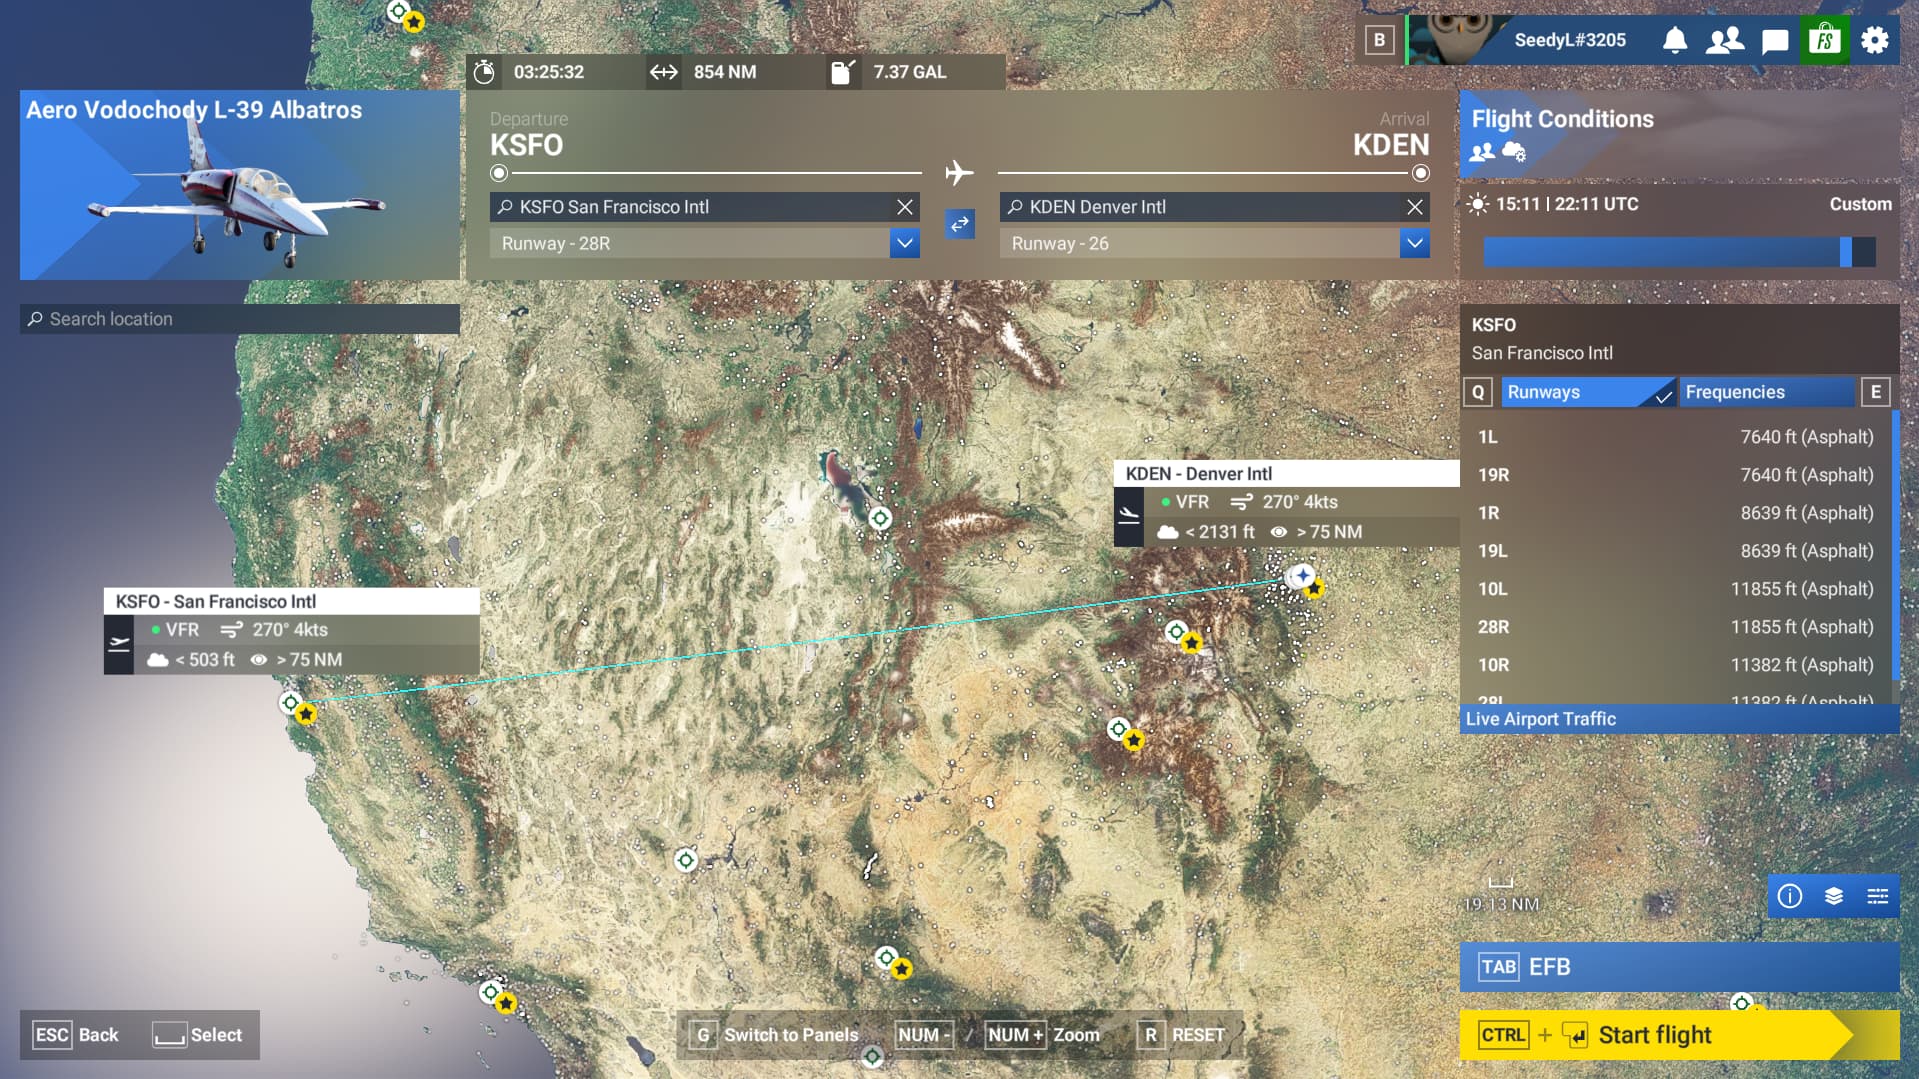
Task: Click the Select spacebar button
Action: click(x=197, y=1035)
